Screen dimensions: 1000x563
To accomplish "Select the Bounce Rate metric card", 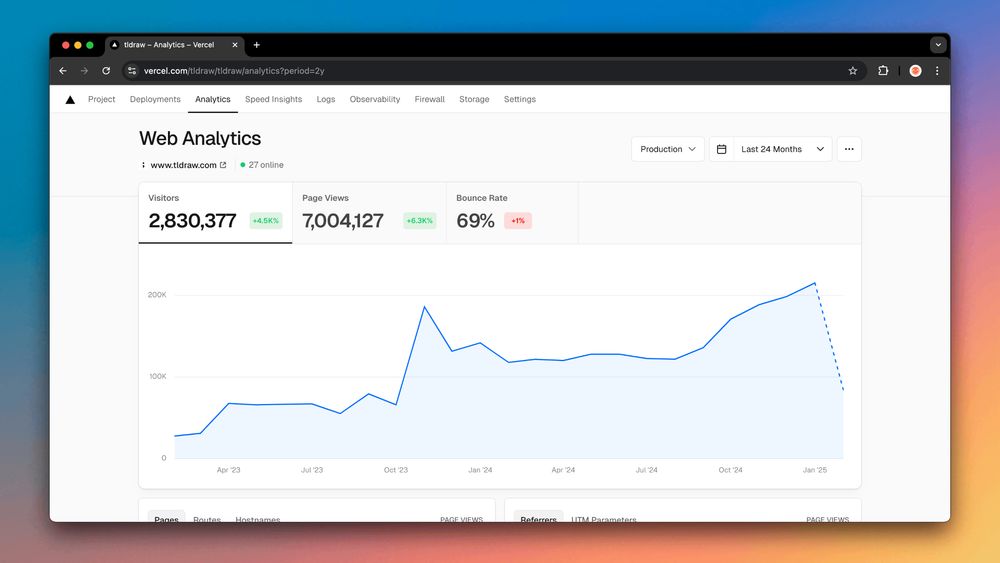I will (513, 213).
